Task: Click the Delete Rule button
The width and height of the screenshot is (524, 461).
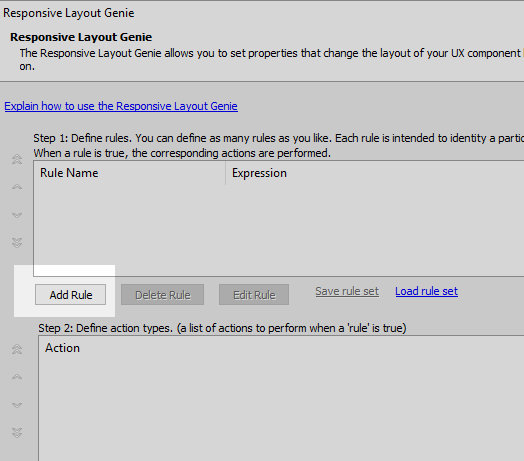Action: [x=162, y=295]
